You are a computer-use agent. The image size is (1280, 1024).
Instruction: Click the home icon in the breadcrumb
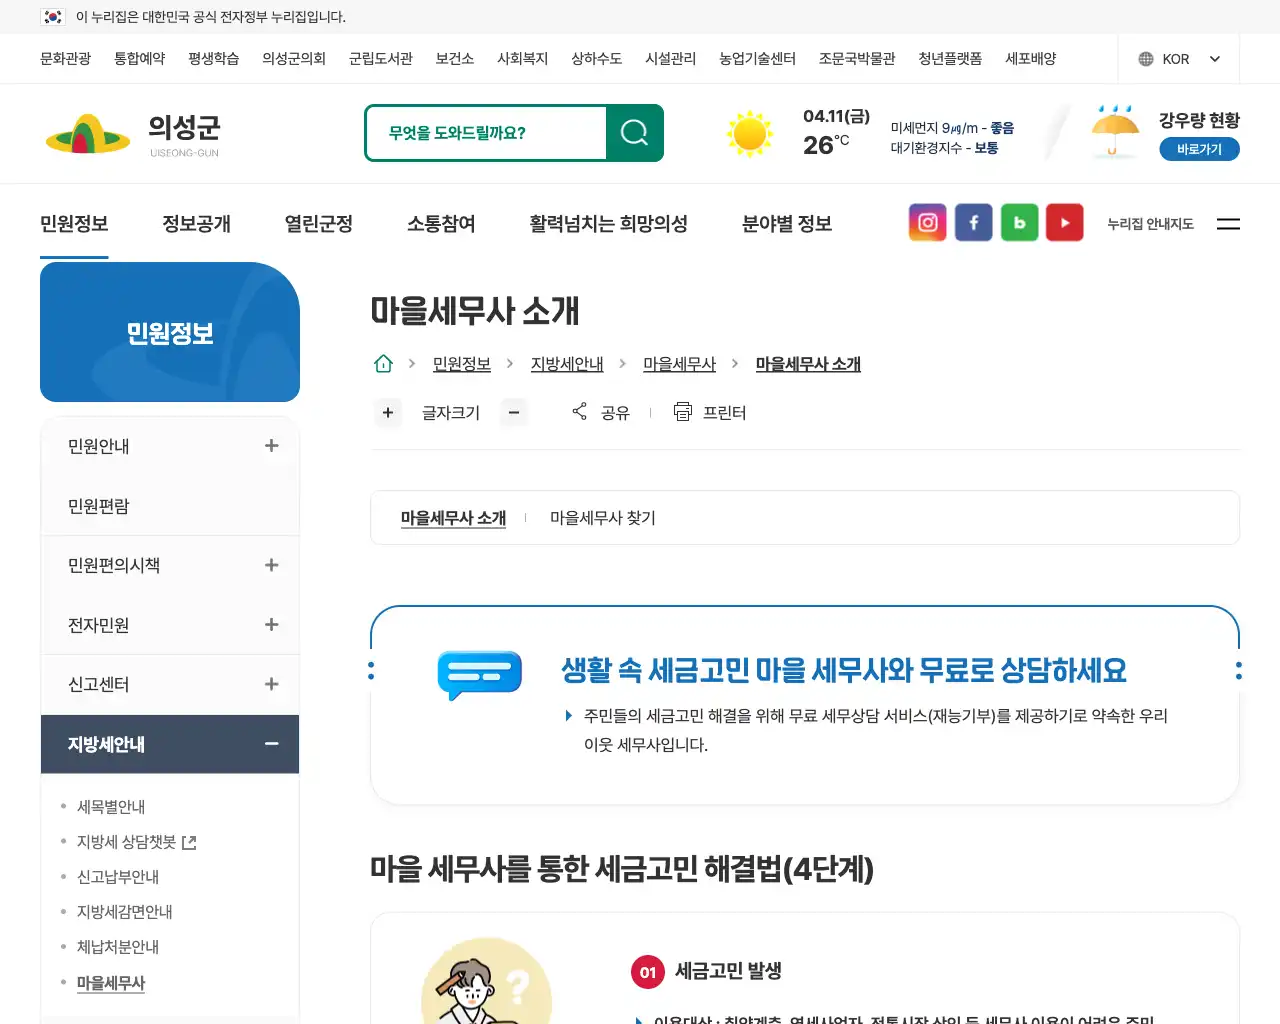click(x=383, y=363)
